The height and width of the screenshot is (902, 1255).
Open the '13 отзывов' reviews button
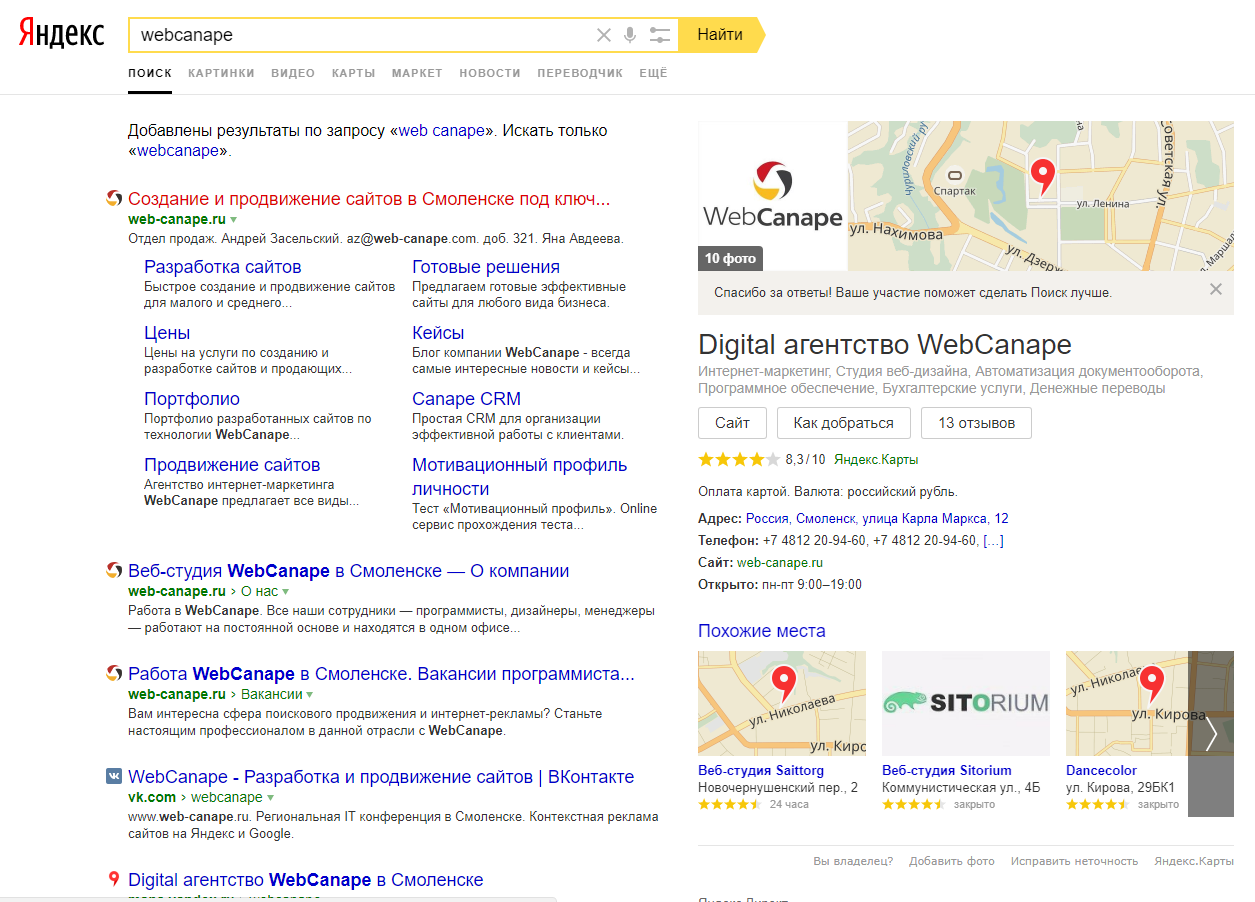pos(976,423)
